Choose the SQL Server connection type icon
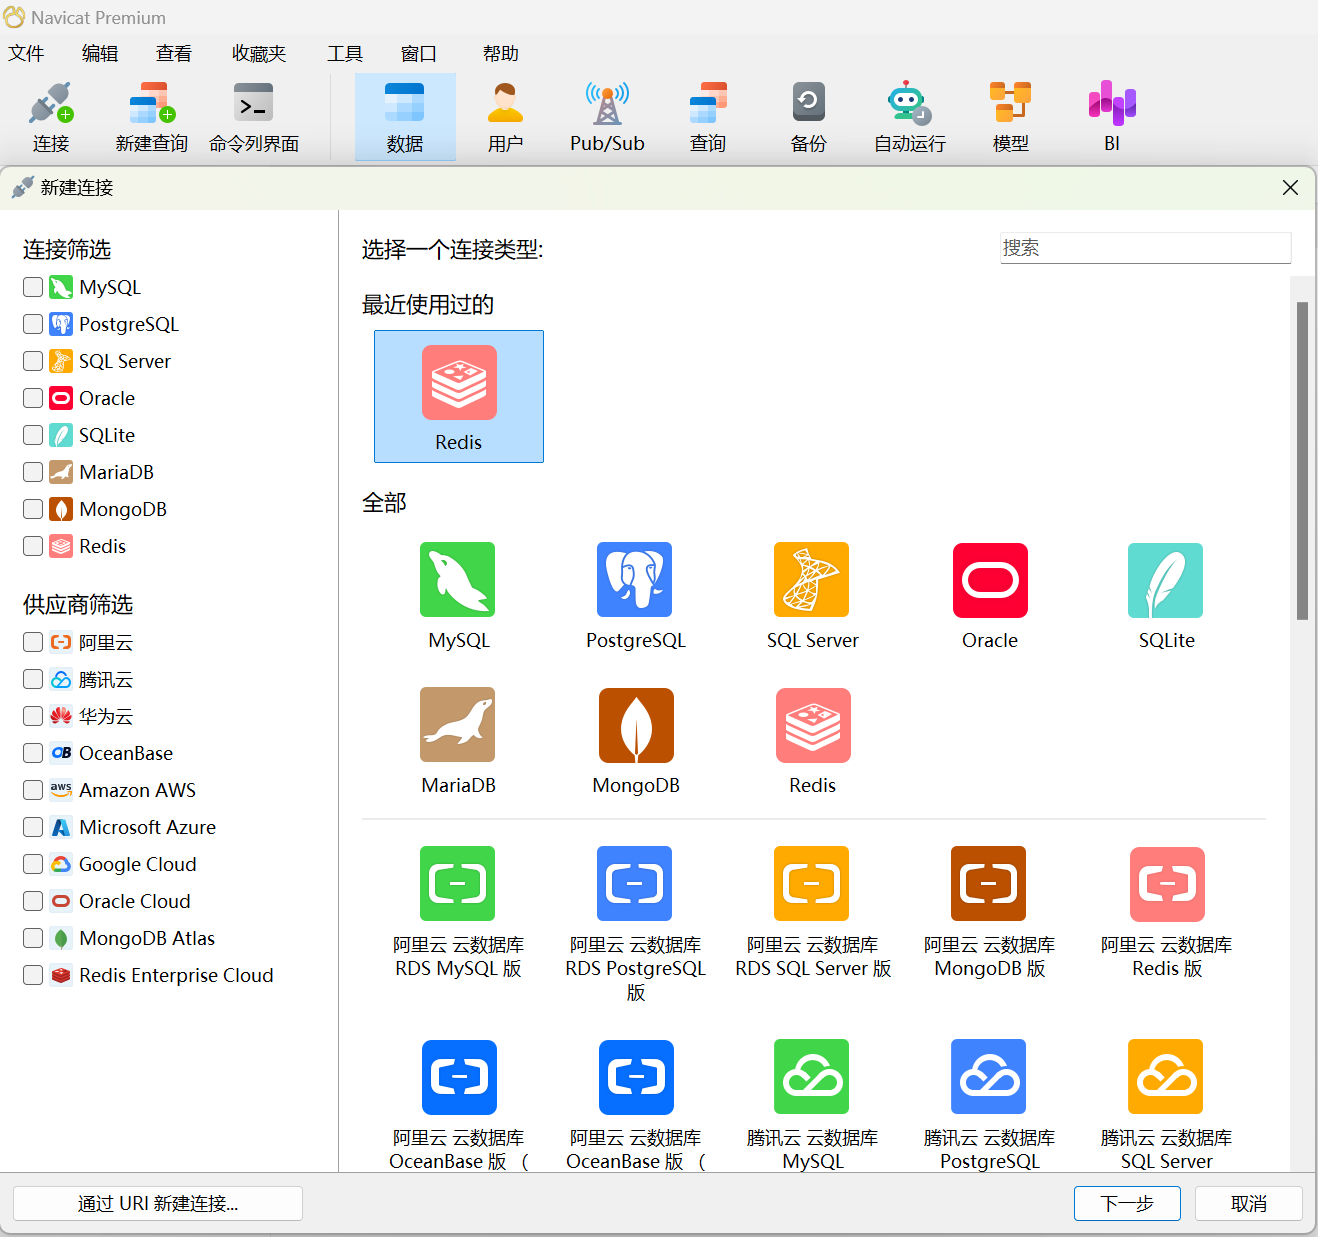The image size is (1318, 1237). point(812,579)
